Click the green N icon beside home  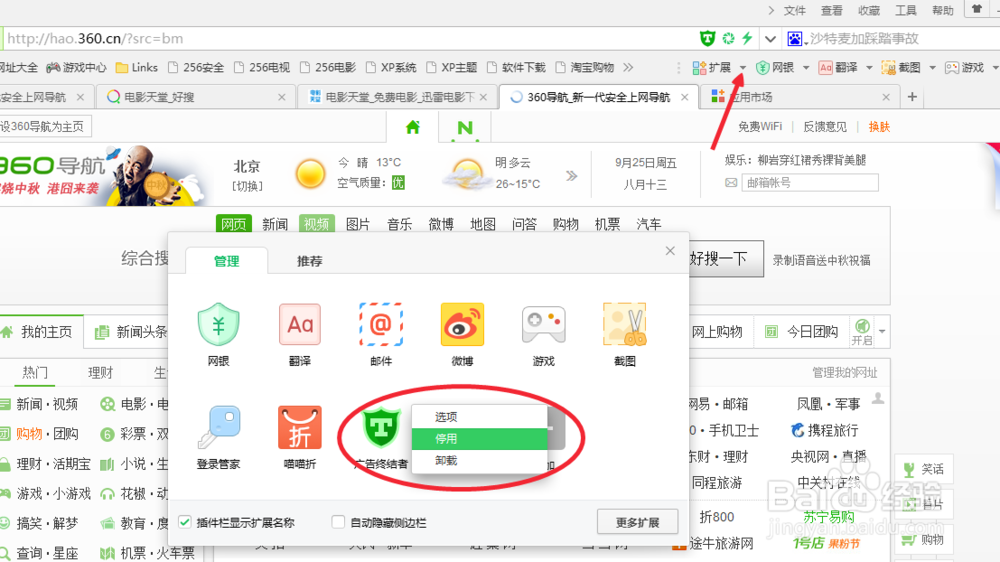click(465, 128)
